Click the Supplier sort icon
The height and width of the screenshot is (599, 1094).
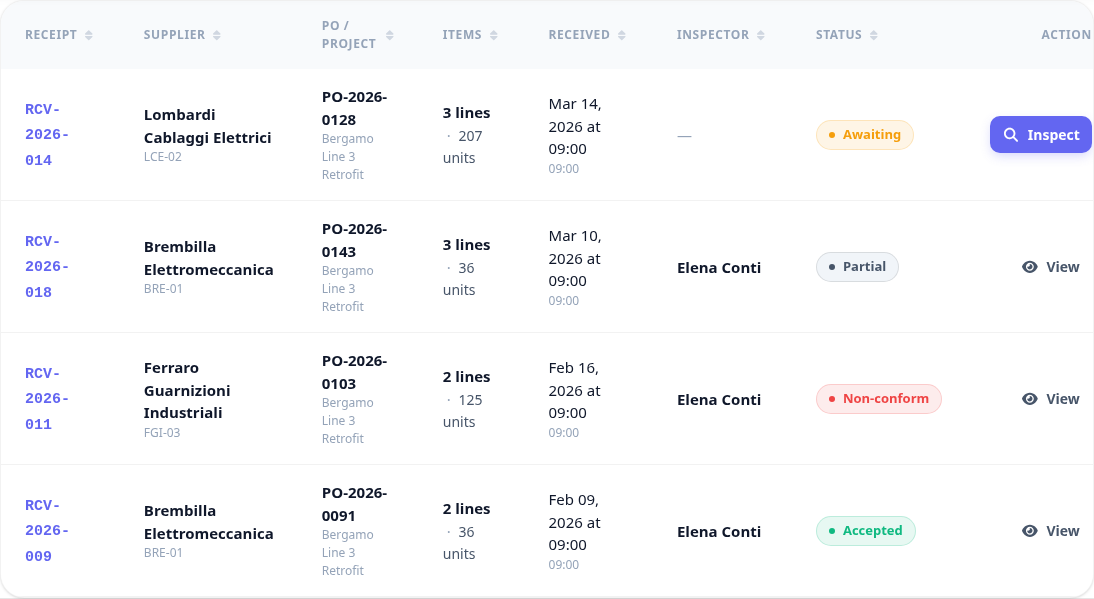217,35
